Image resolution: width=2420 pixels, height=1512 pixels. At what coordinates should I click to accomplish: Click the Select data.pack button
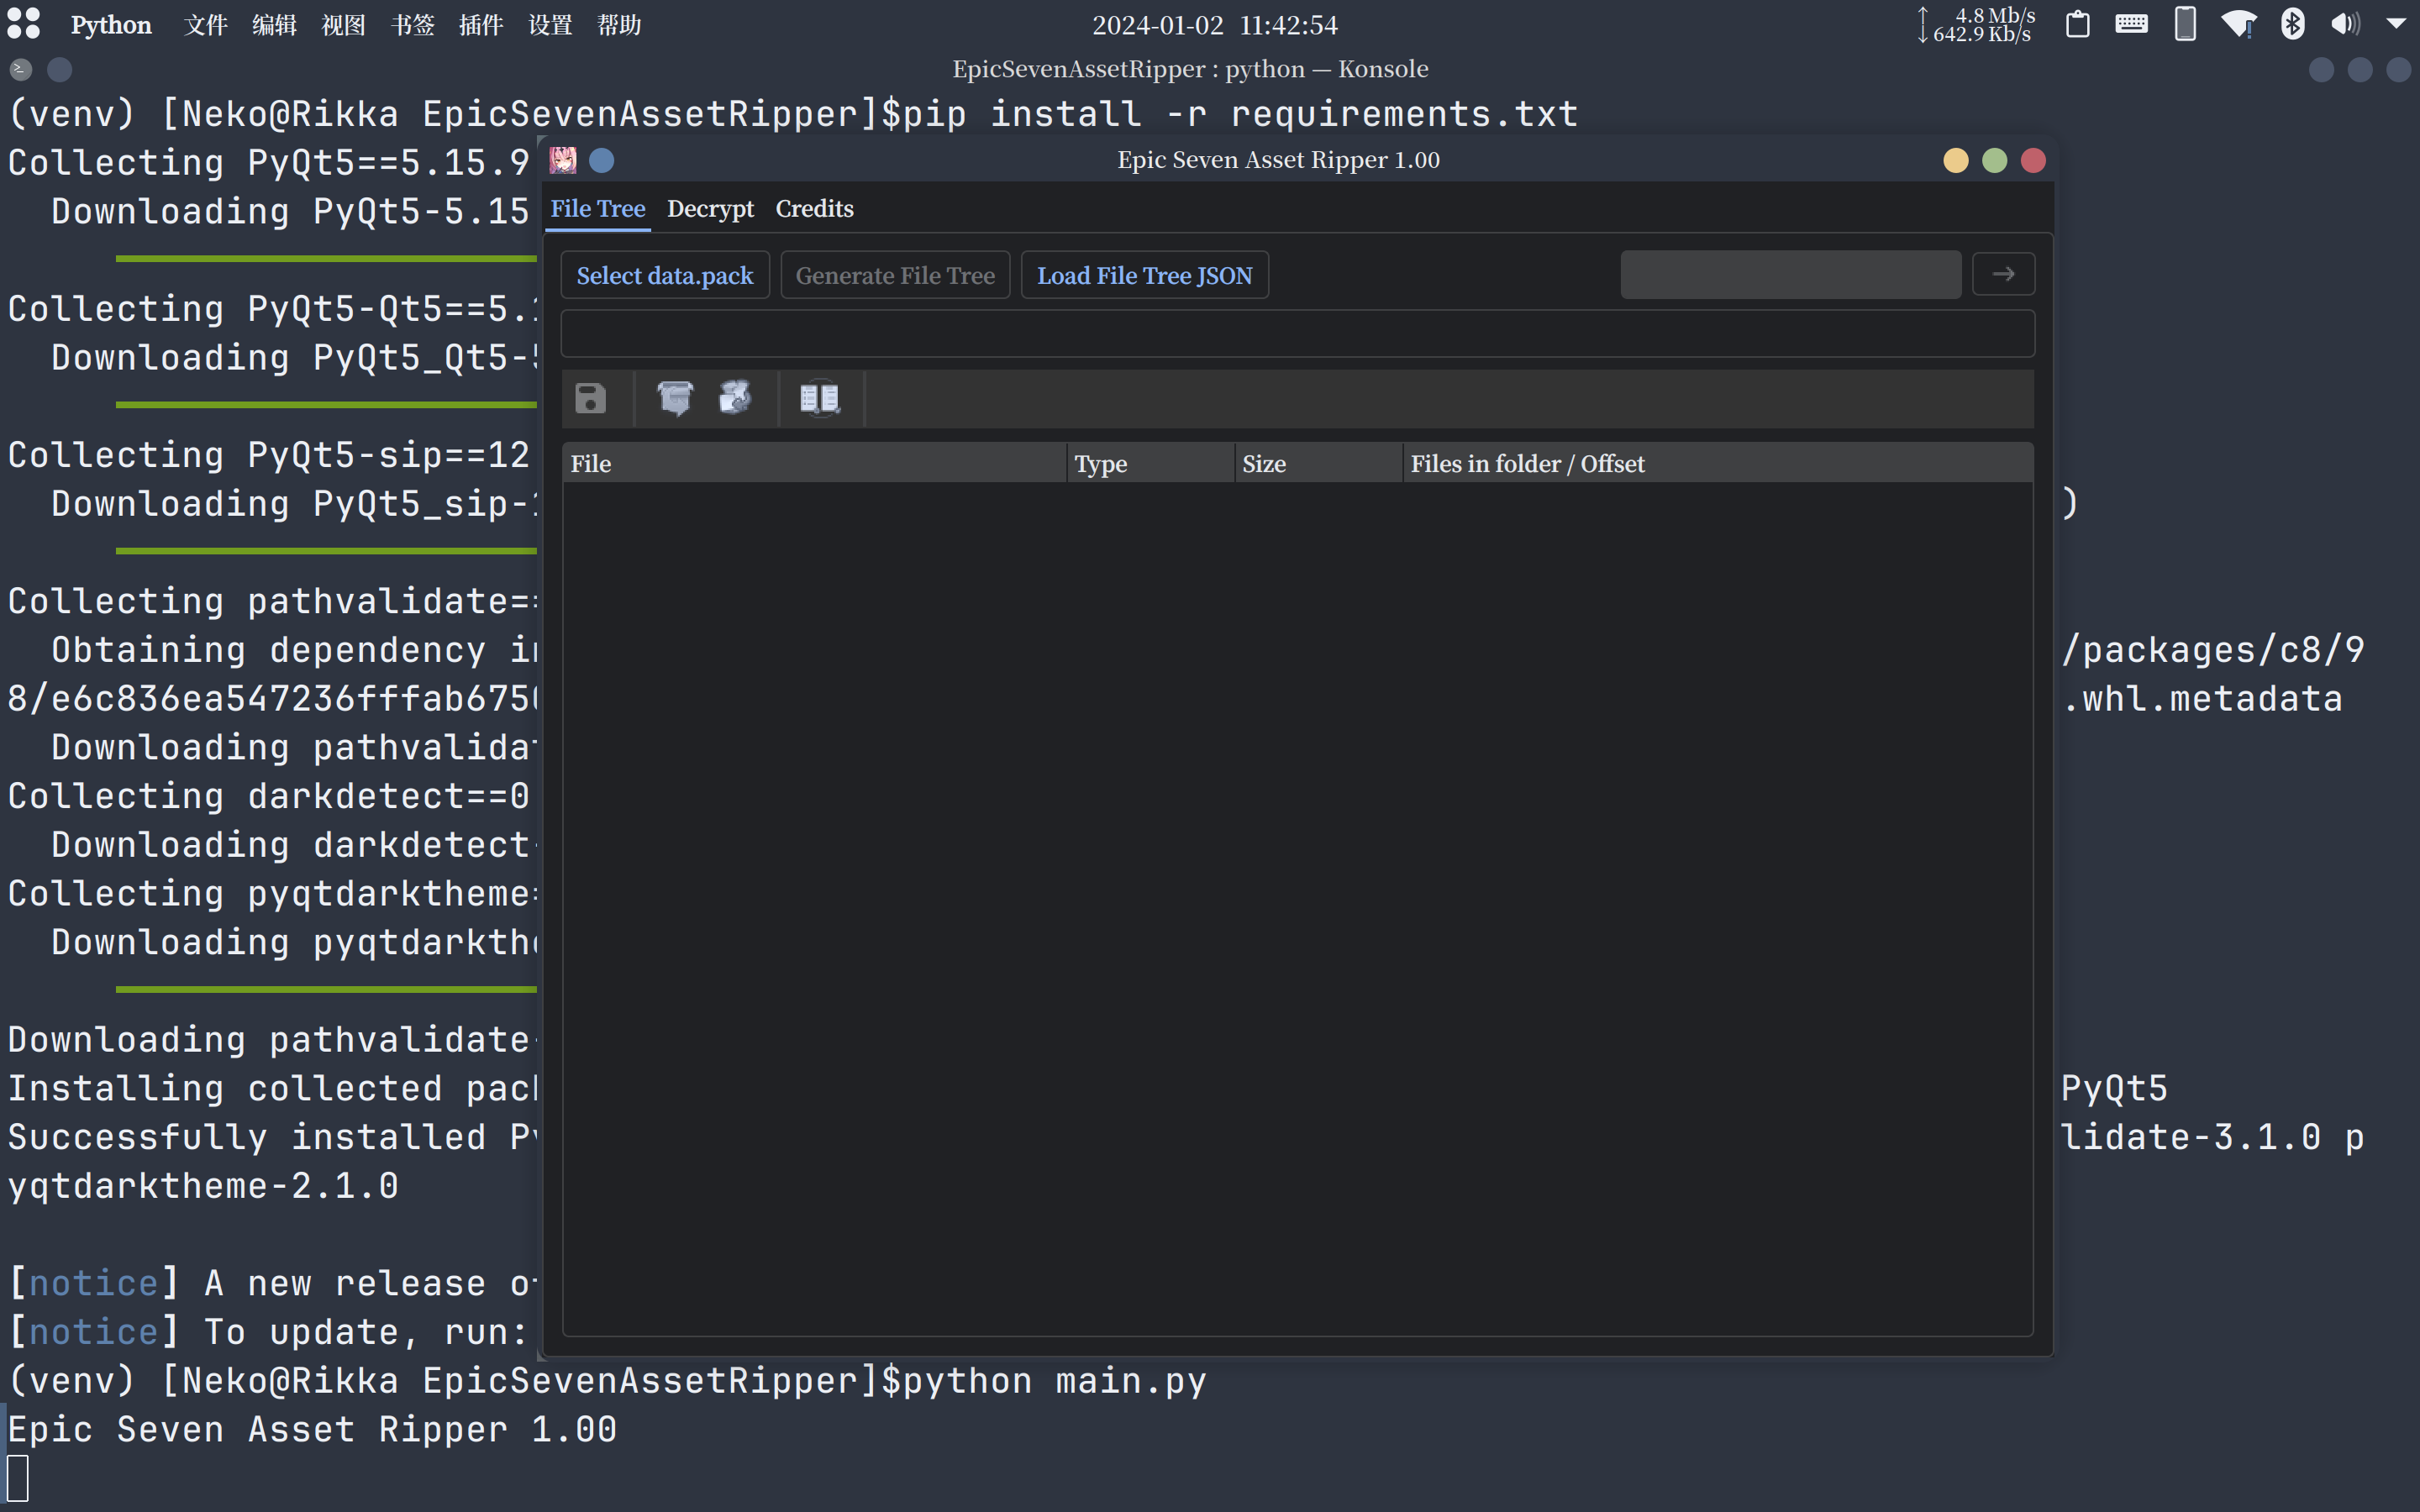click(665, 275)
